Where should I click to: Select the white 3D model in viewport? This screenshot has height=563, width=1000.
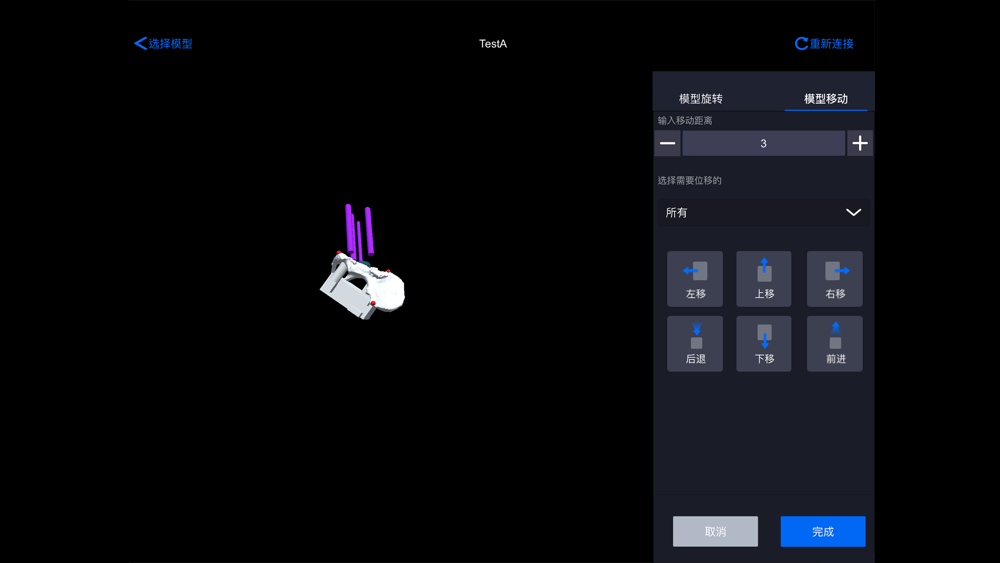pos(362,284)
